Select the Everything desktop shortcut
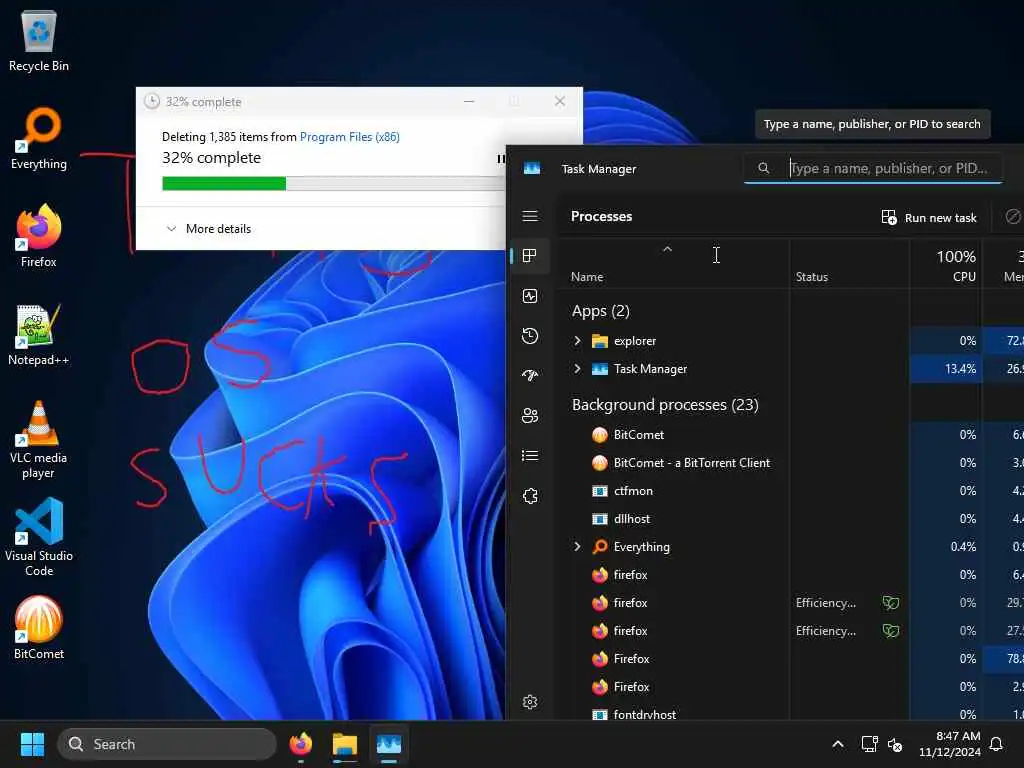Image resolution: width=1024 pixels, height=768 pixels. pos(39,139)
